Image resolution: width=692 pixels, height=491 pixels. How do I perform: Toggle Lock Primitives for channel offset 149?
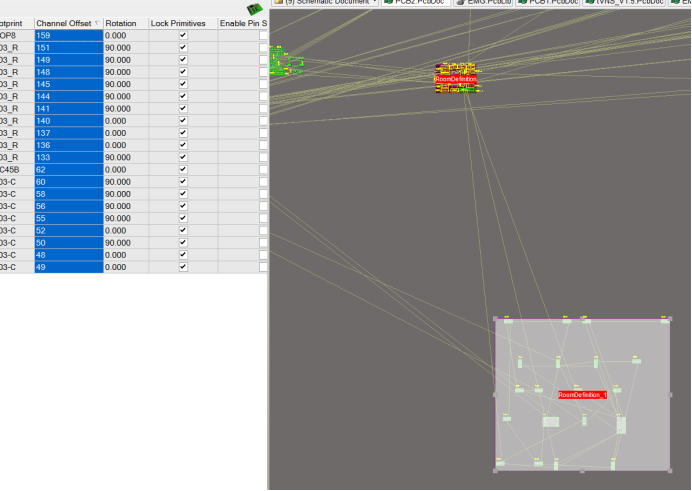tap(183, 60)
